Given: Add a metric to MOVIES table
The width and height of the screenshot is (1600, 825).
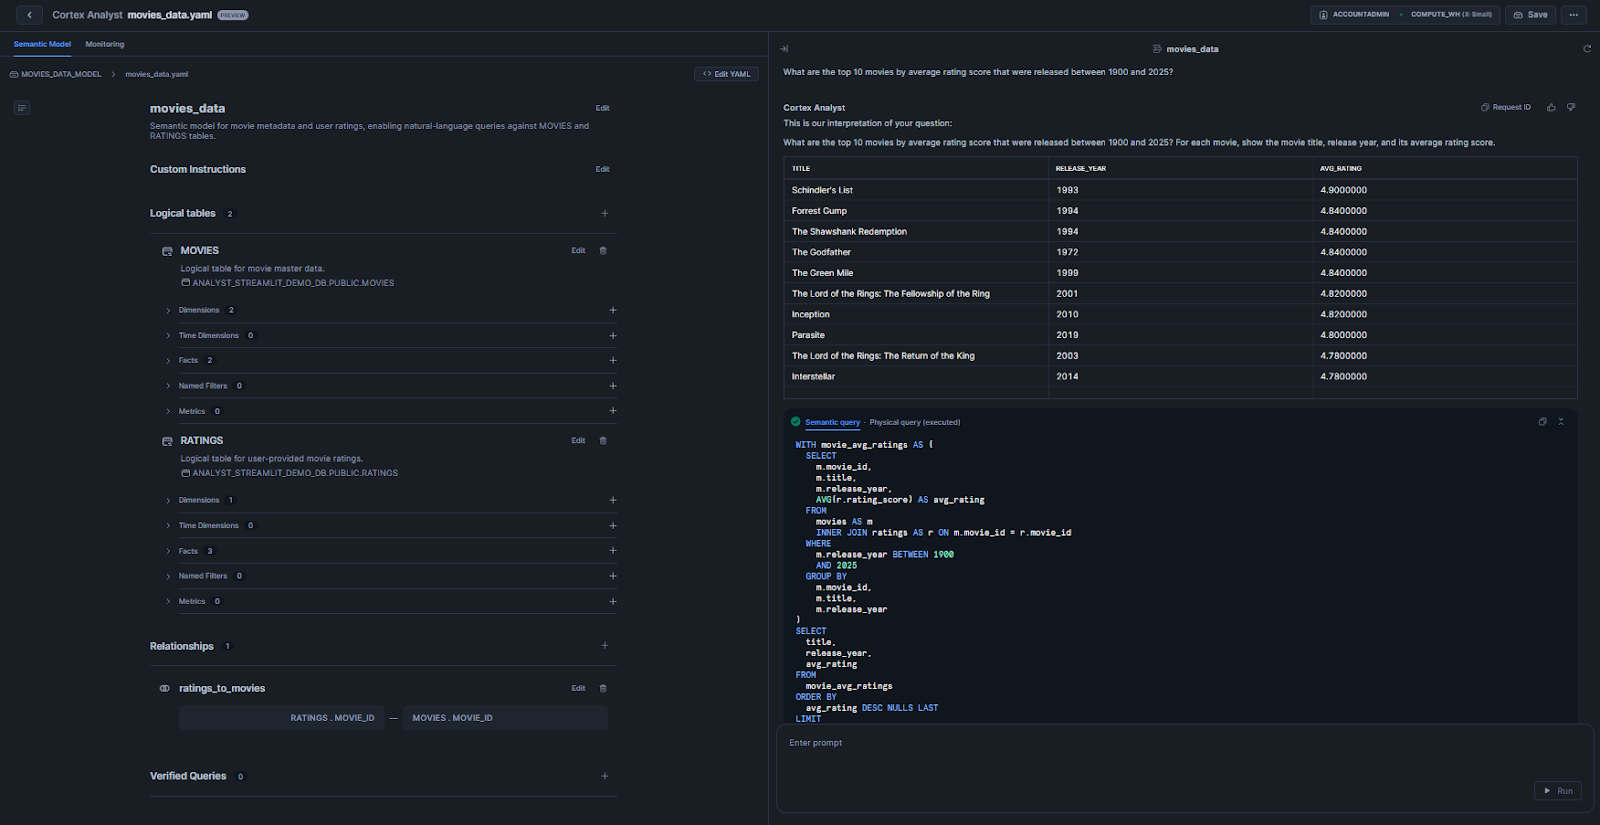Looking at the screenshot, I should (x=613, y=411).
